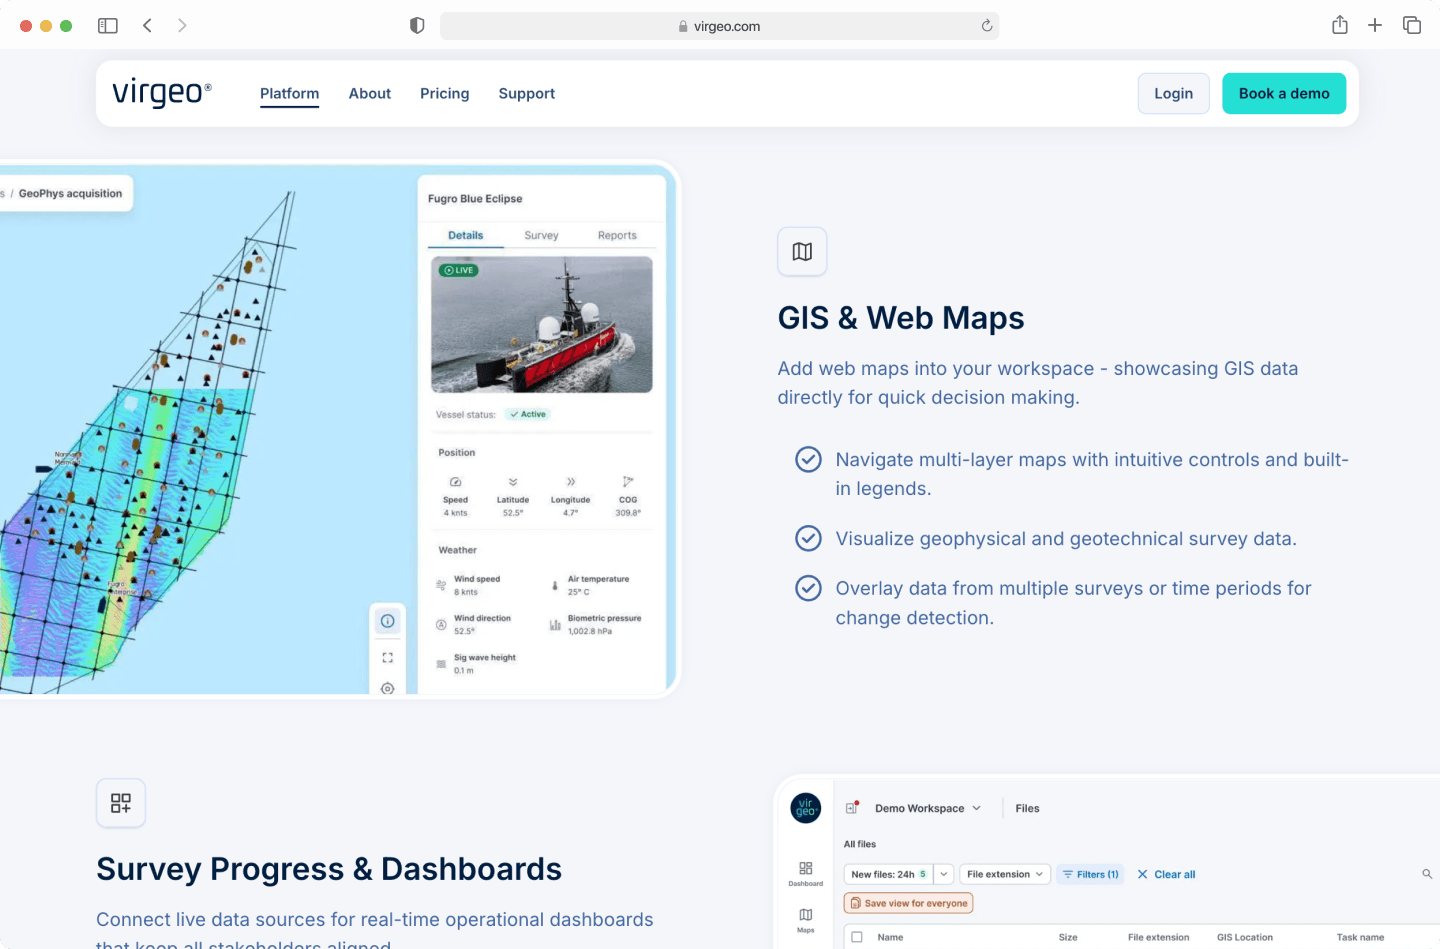Click the Book a demo button

point(1284,93)
